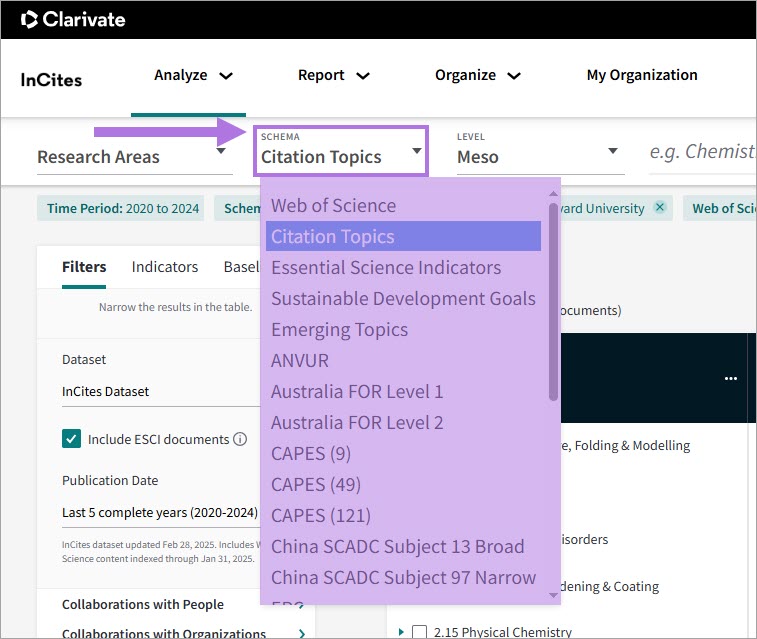Expand Collaborations with People filter
The height and width of the screenshot is (639, 757).
coord(183,604)
